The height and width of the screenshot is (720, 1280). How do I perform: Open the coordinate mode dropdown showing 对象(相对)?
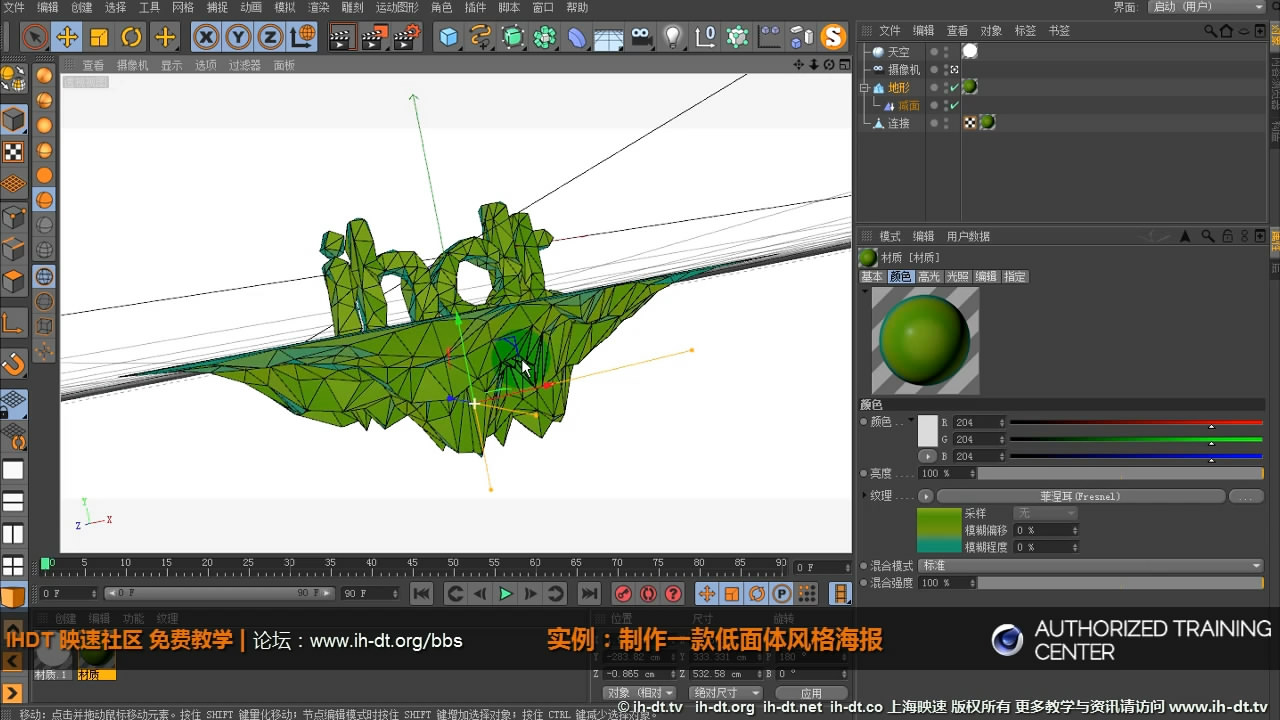(x=638, y=692)
